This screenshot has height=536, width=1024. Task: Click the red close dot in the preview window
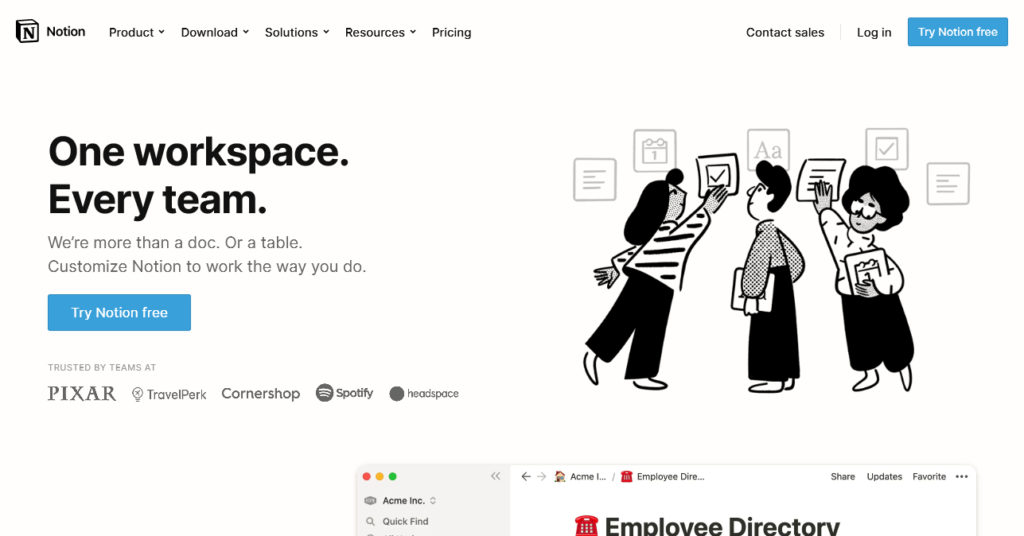366,477
